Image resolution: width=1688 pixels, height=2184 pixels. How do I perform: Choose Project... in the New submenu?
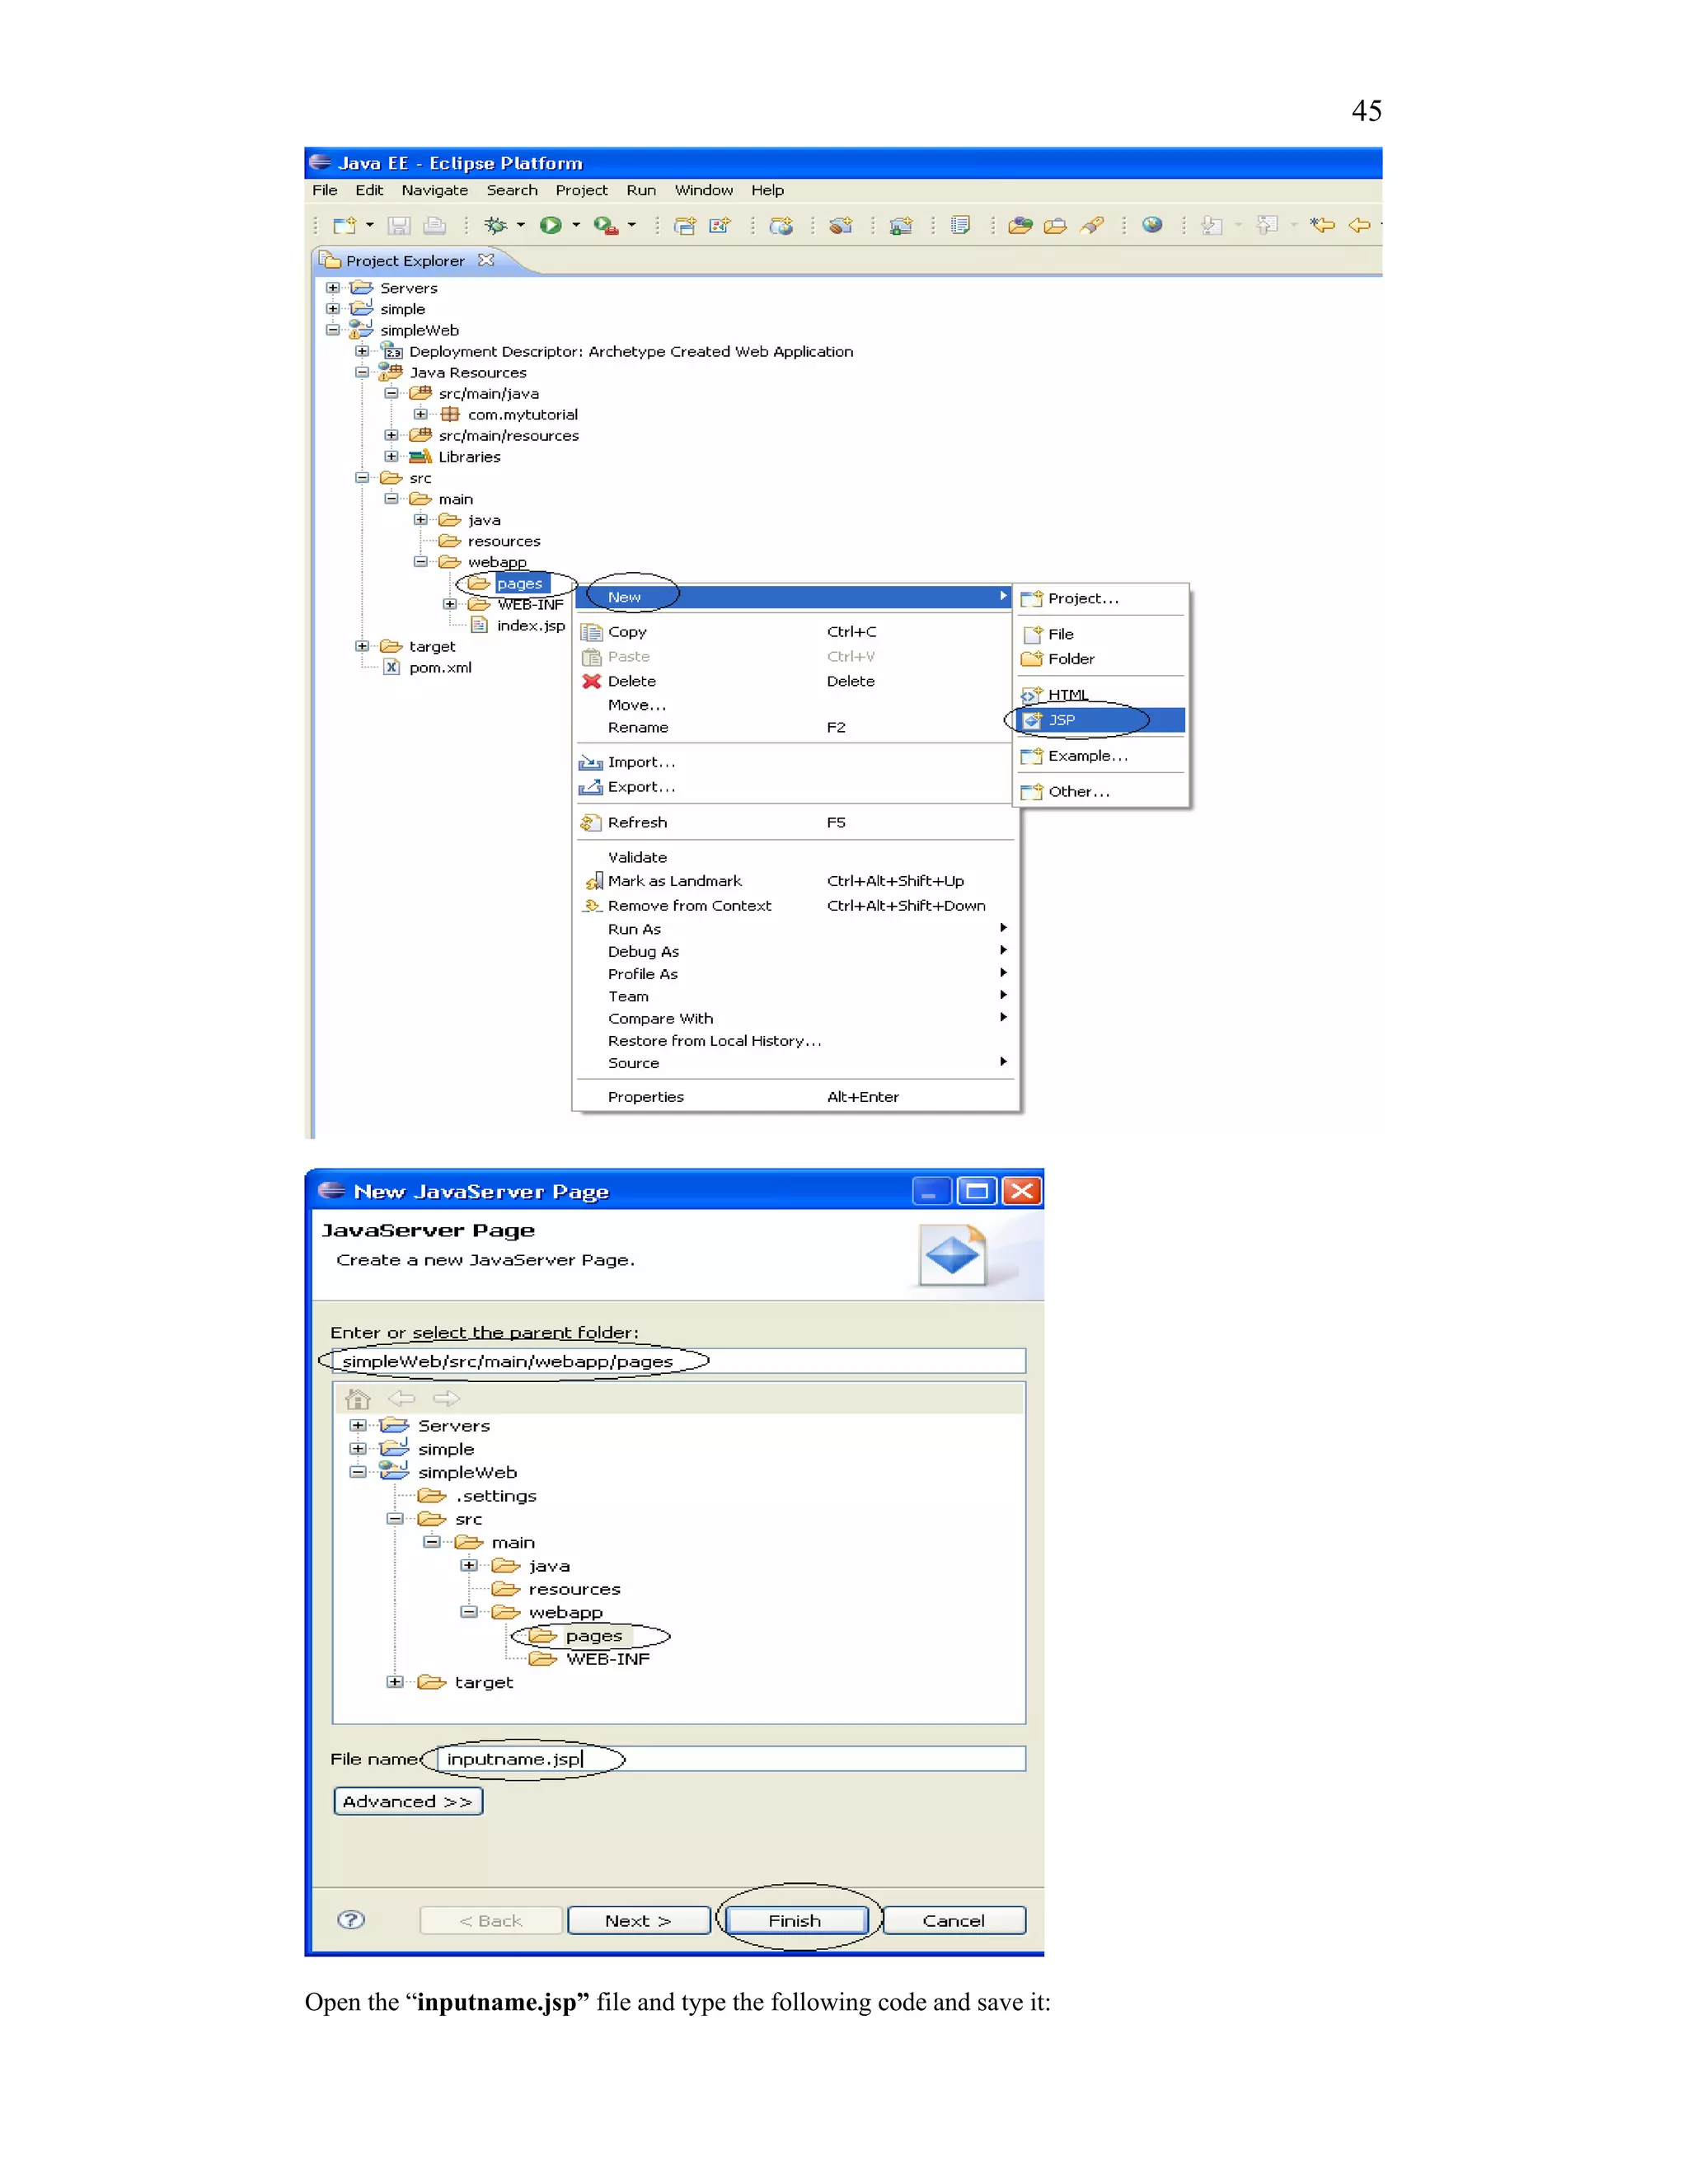click(x=1102, y=598)
